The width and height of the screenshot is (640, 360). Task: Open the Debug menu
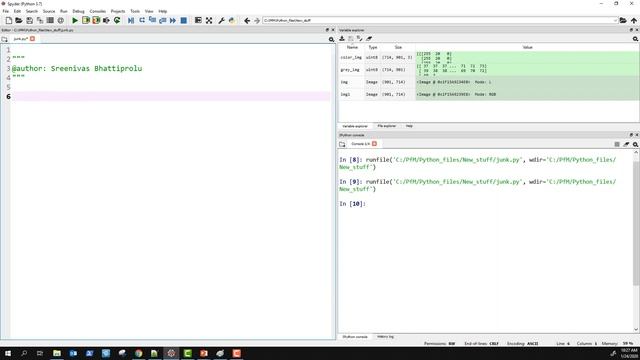78,11
